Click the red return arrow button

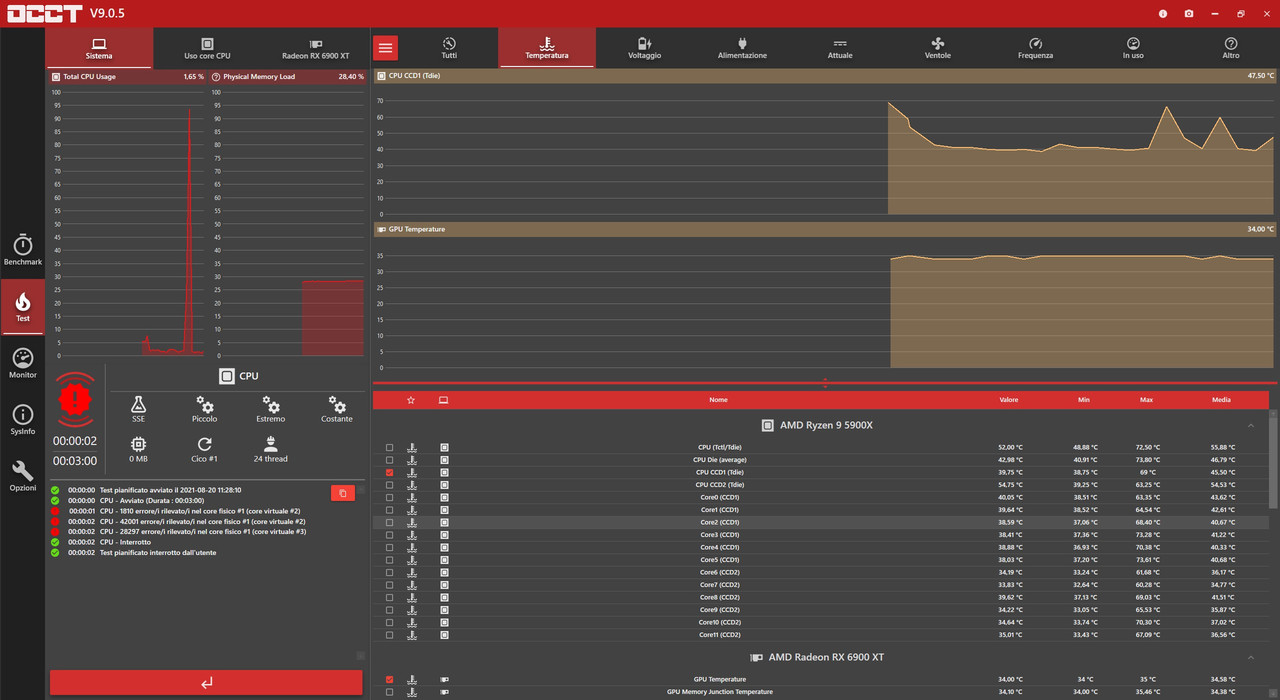pyautogui.click(x=206, y=683)
